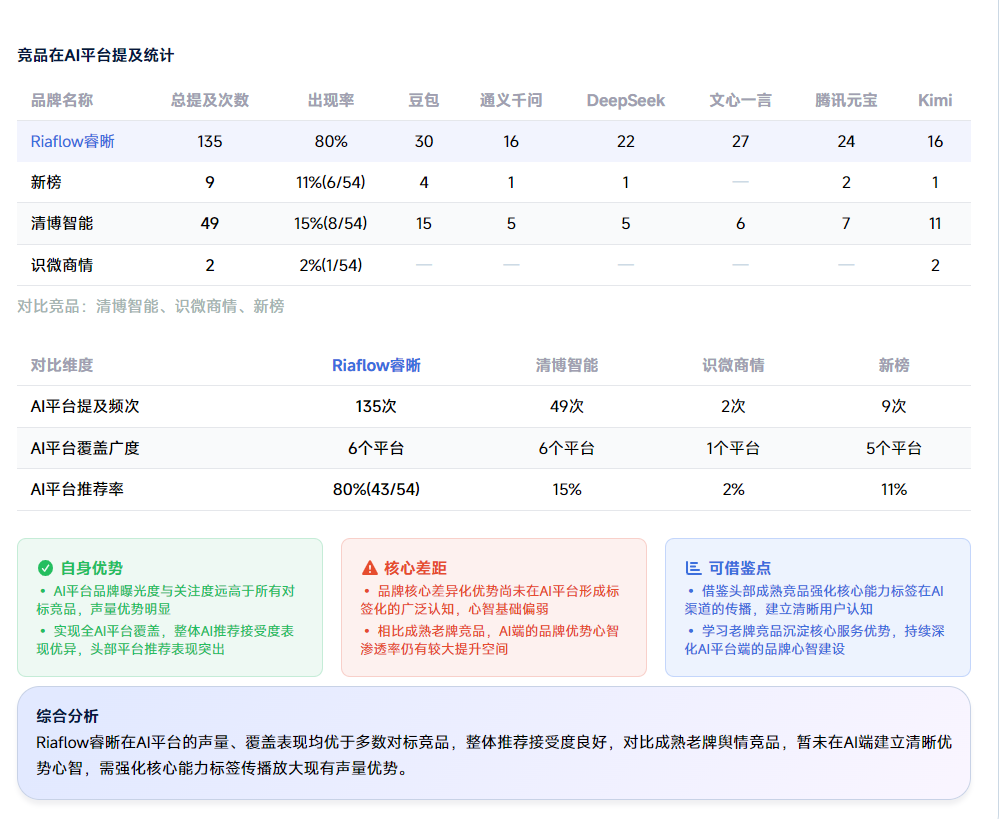Select the 识微商情 row name in first table
The height and width of the screenshot is (819, 999).
(x=62, y=265)
